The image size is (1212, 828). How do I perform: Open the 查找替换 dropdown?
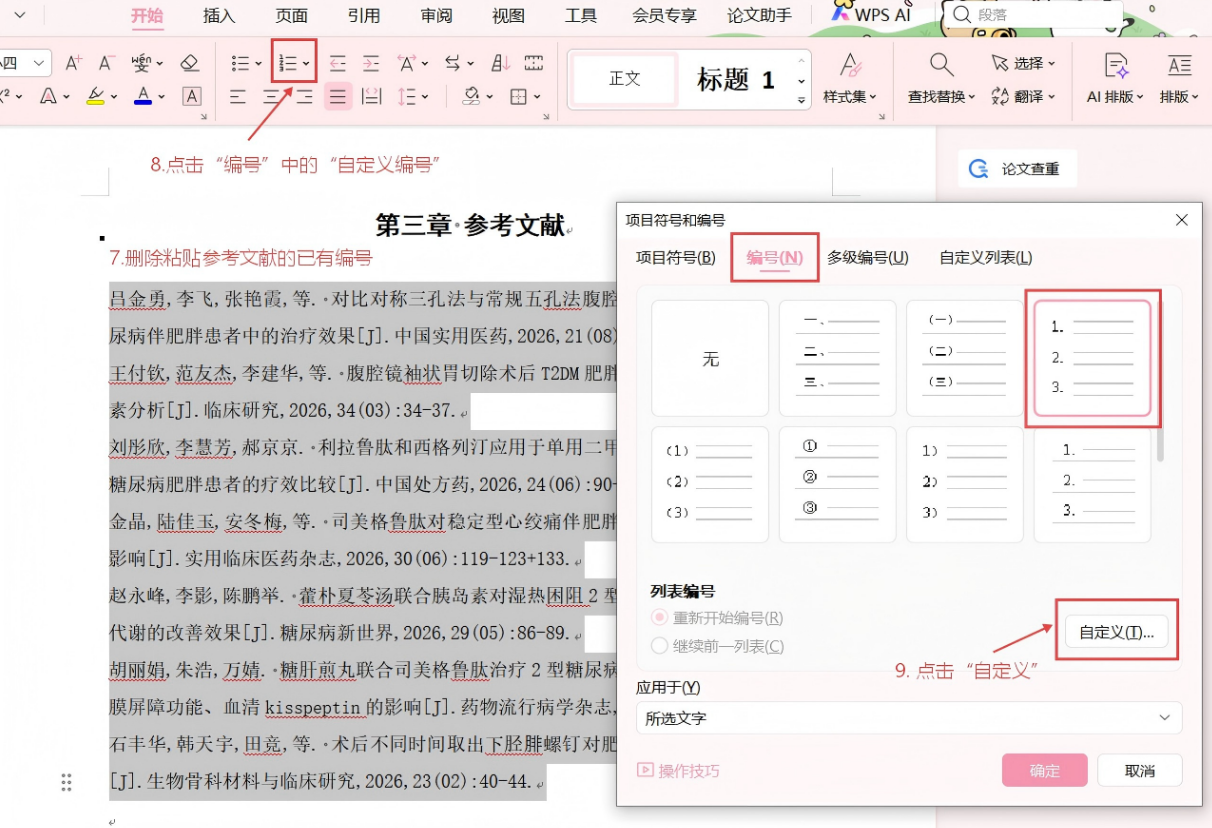[942, 97]
